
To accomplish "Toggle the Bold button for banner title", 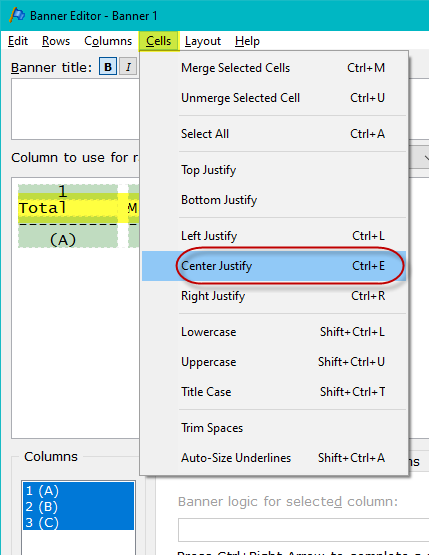I will click(108, 67).
